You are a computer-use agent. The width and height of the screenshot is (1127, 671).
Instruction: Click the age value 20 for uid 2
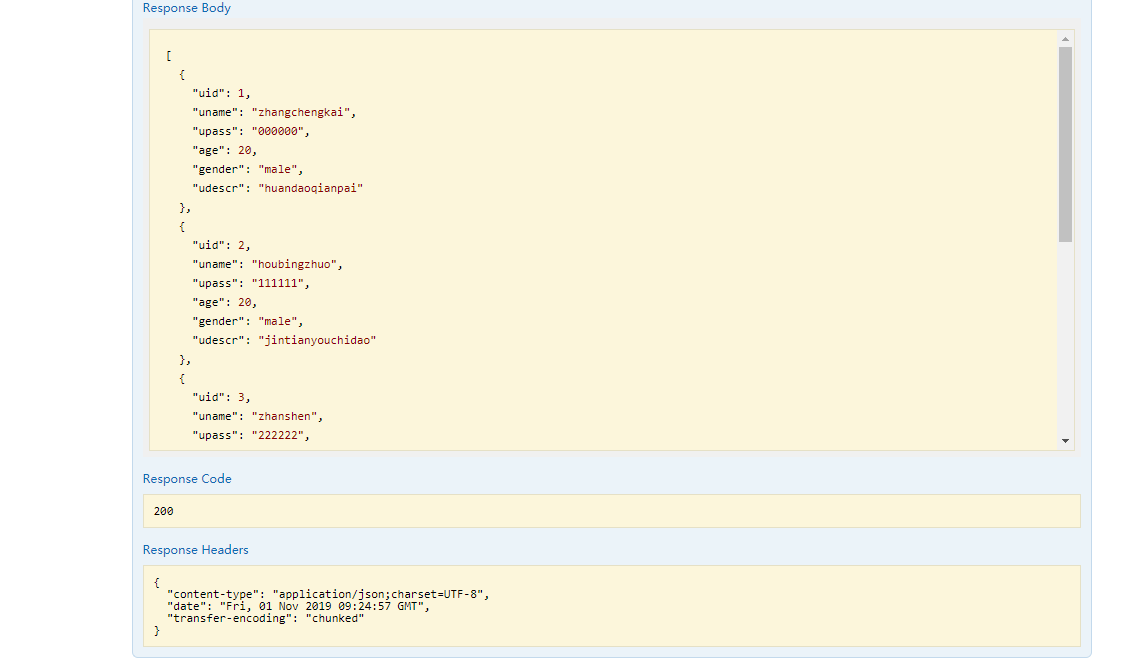pos(247,301)
